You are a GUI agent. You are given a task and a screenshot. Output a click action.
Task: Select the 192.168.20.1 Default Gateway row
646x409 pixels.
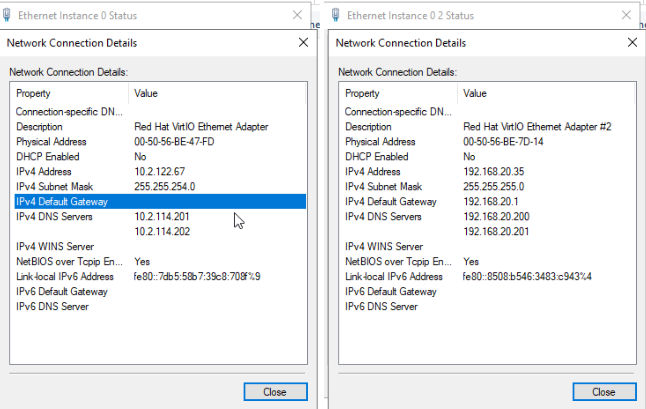coord(489,201)
